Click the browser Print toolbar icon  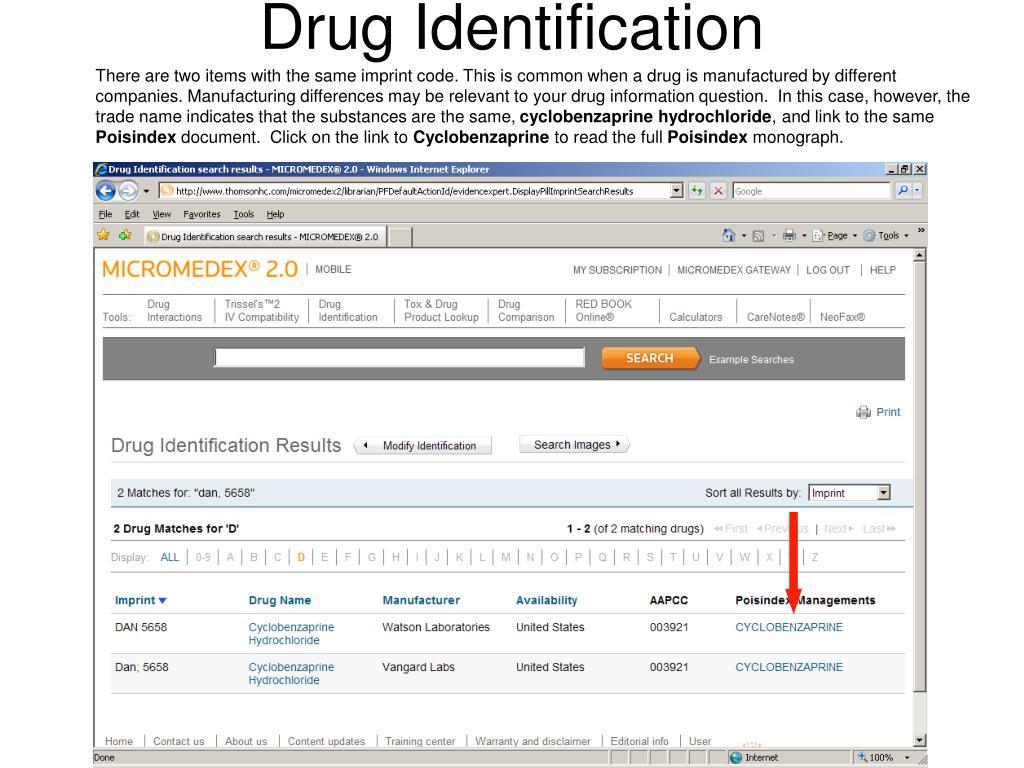tap(790, 236)
